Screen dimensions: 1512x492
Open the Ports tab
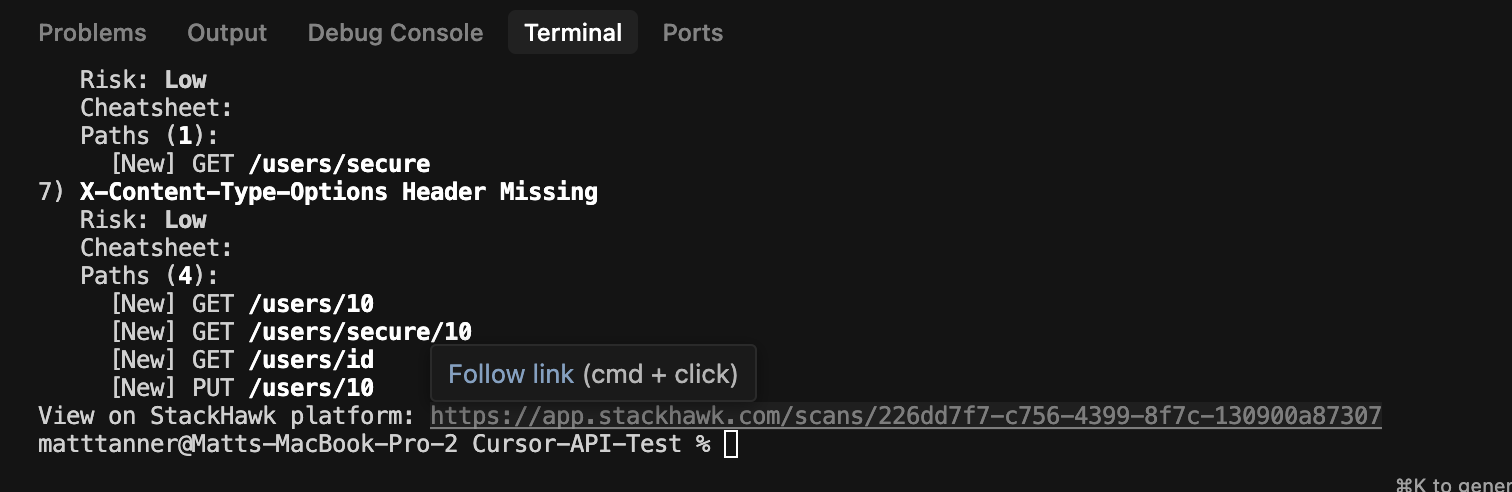pyautogui.click(x=692, y=33)
